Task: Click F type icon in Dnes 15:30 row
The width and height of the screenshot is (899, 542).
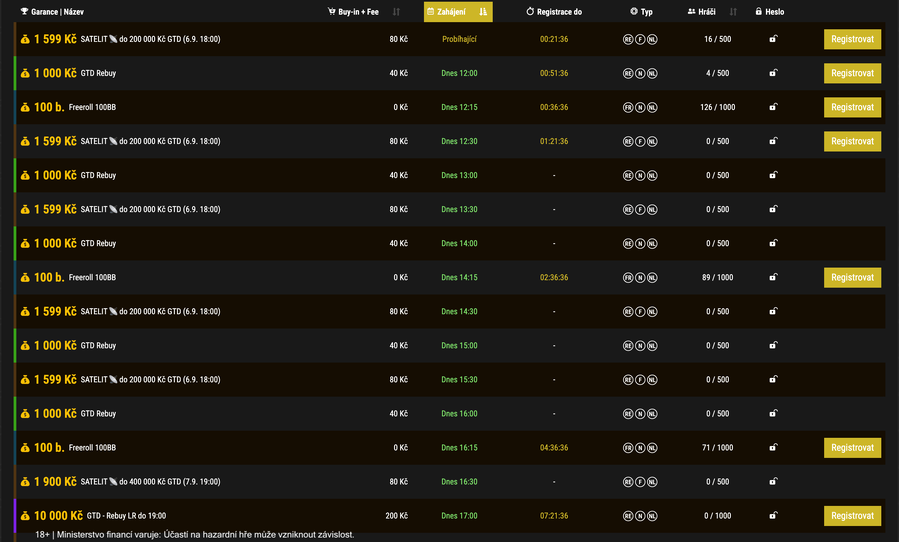Action: (x=640, y=380)
